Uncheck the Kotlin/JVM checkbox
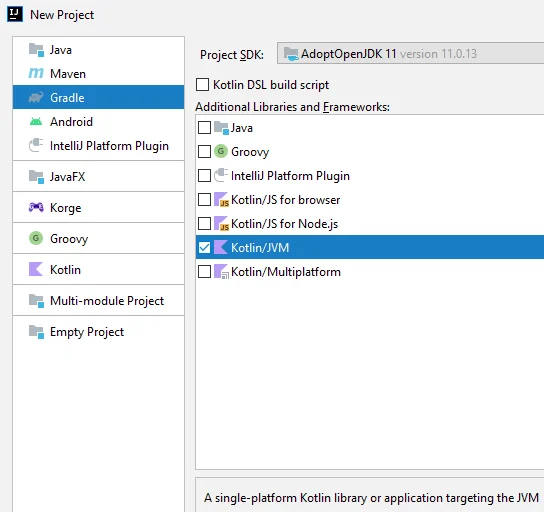Image resolution: width=544 pixels, height=512 pixels. [x=204, y=247]
